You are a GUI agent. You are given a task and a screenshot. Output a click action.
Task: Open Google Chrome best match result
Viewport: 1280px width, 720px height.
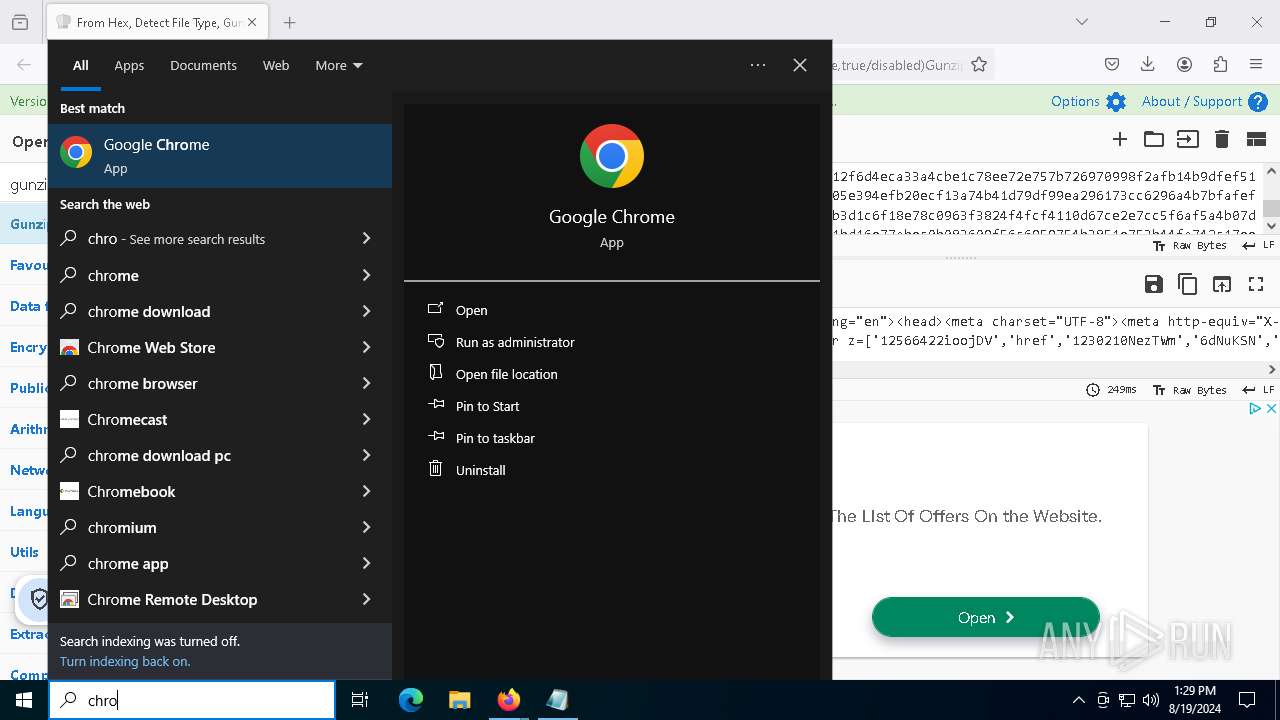coord(220,155)
